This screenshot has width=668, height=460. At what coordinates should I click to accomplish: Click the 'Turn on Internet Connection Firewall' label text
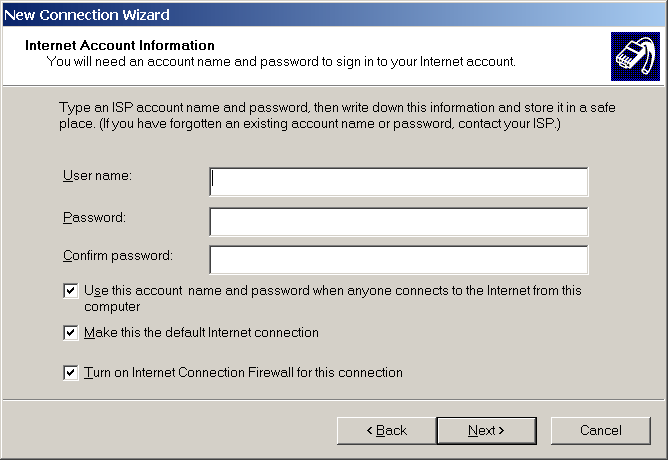point(243,373)
